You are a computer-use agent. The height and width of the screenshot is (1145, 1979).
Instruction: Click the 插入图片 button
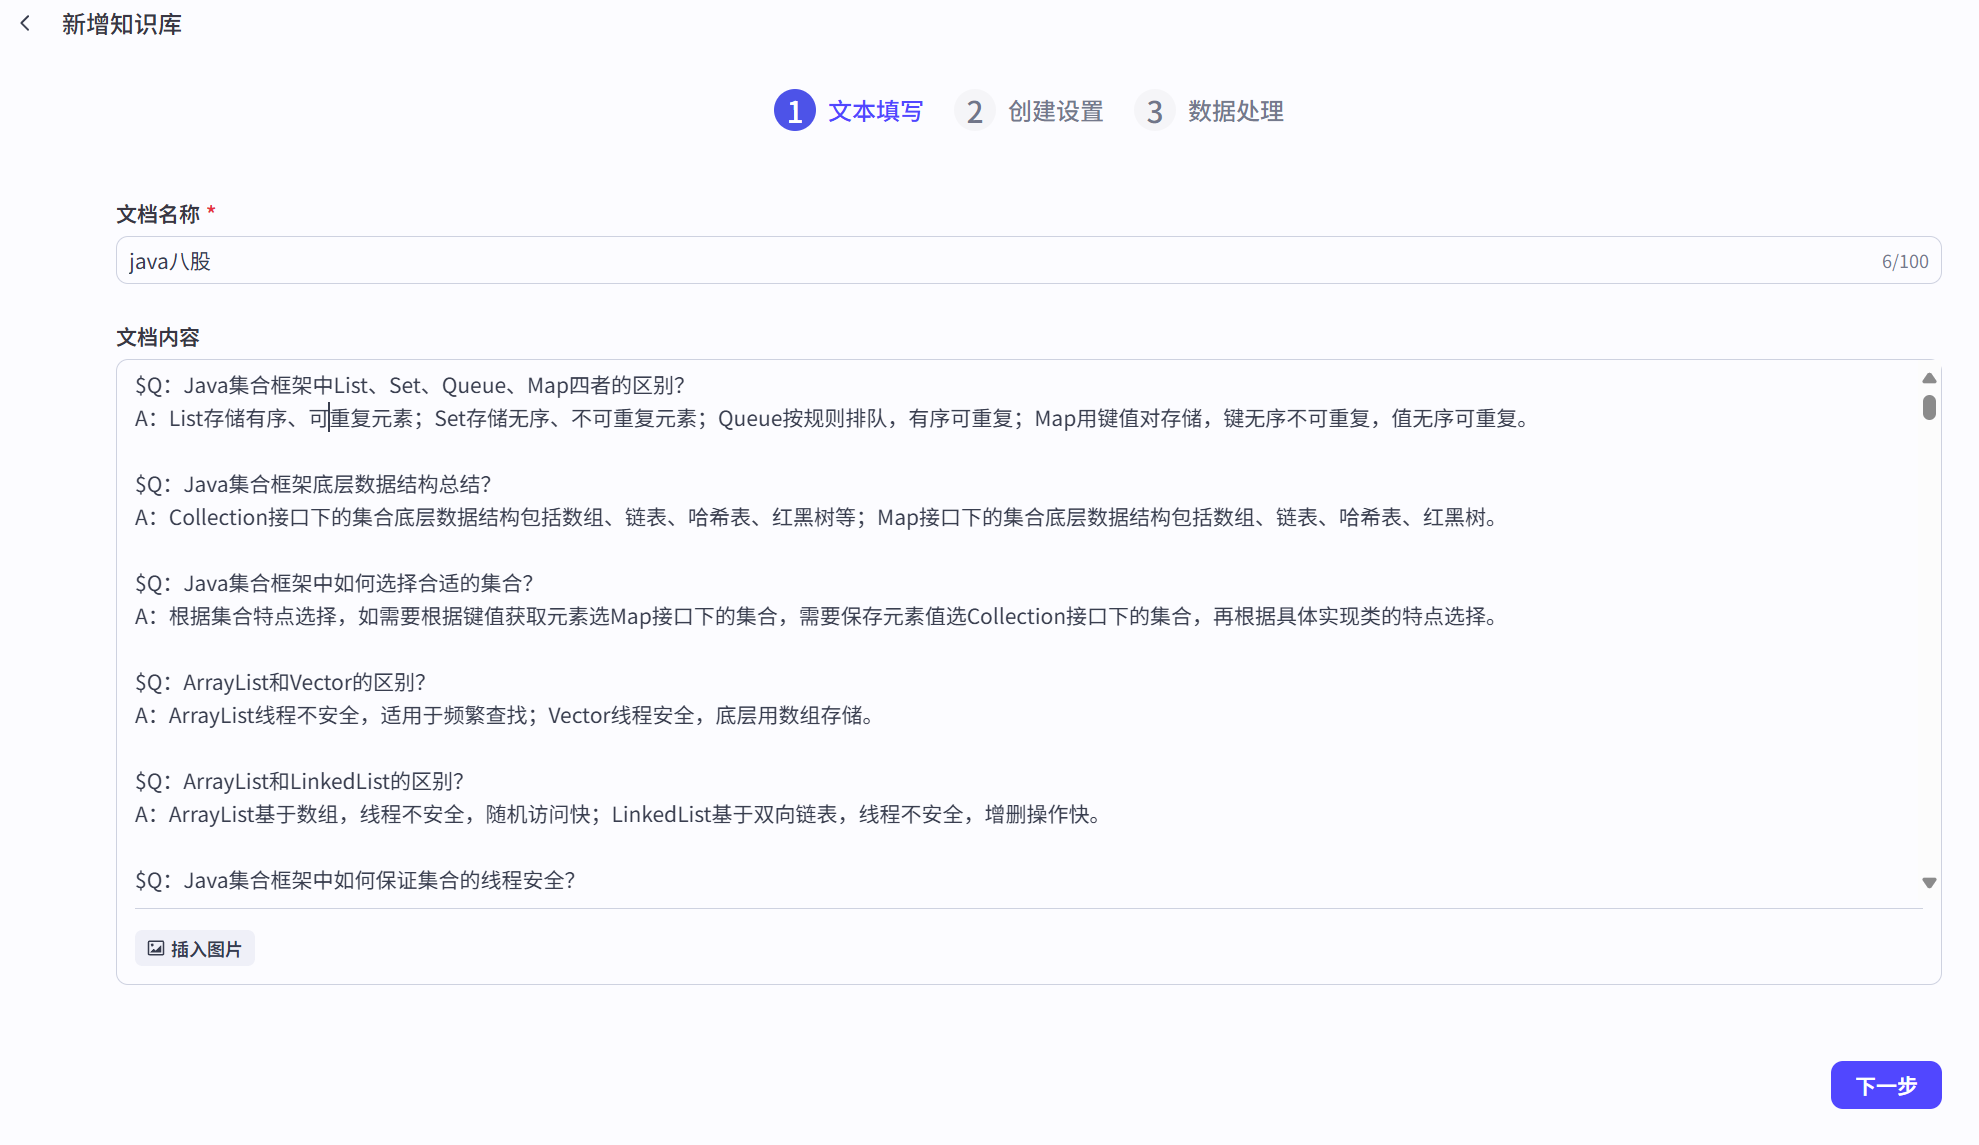pyautogui.click(x=195, y=948)
